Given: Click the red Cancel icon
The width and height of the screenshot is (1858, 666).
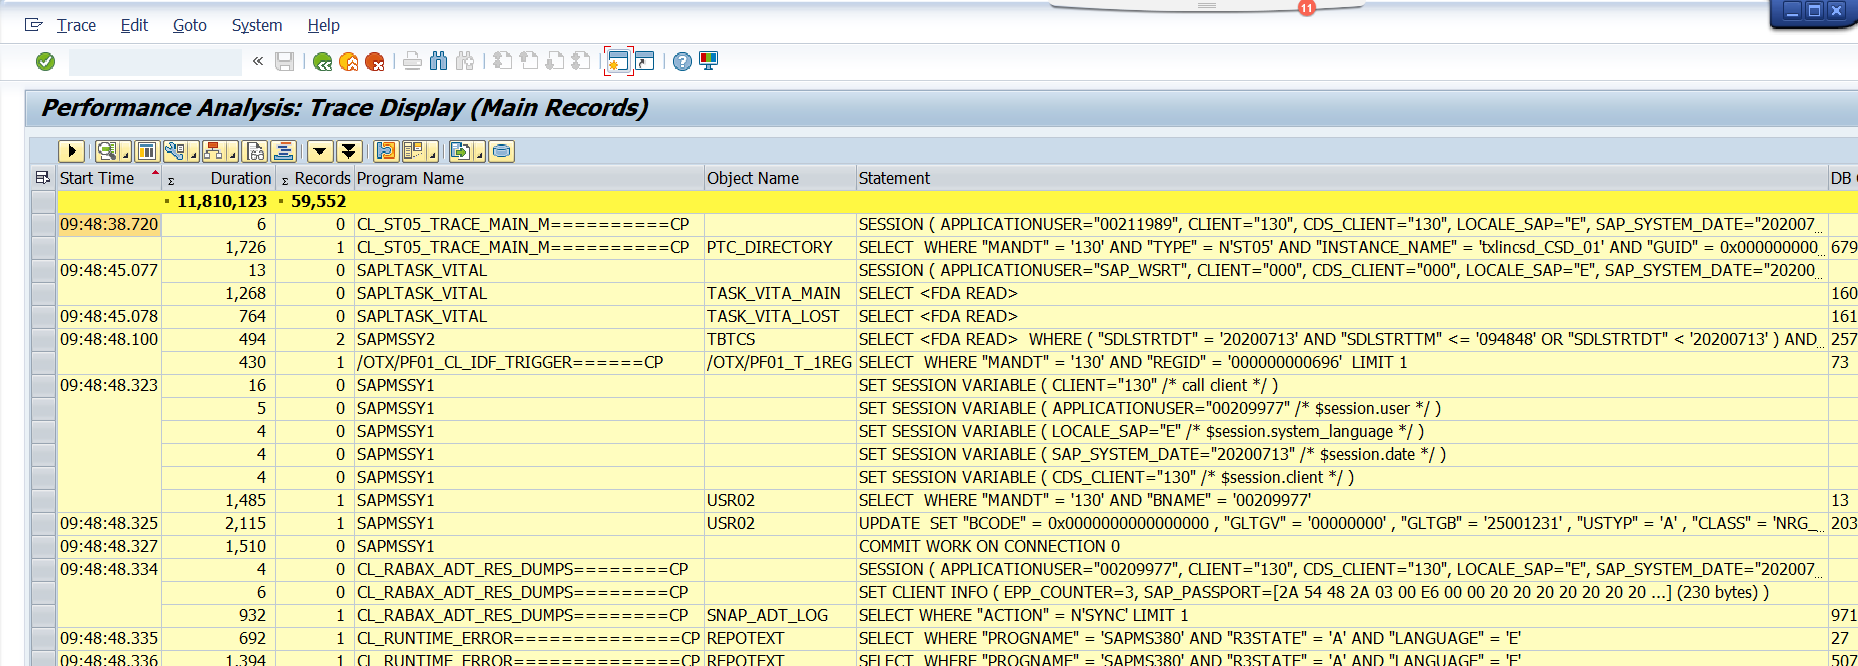Looking at the screenshot, I should pos(375,62).
